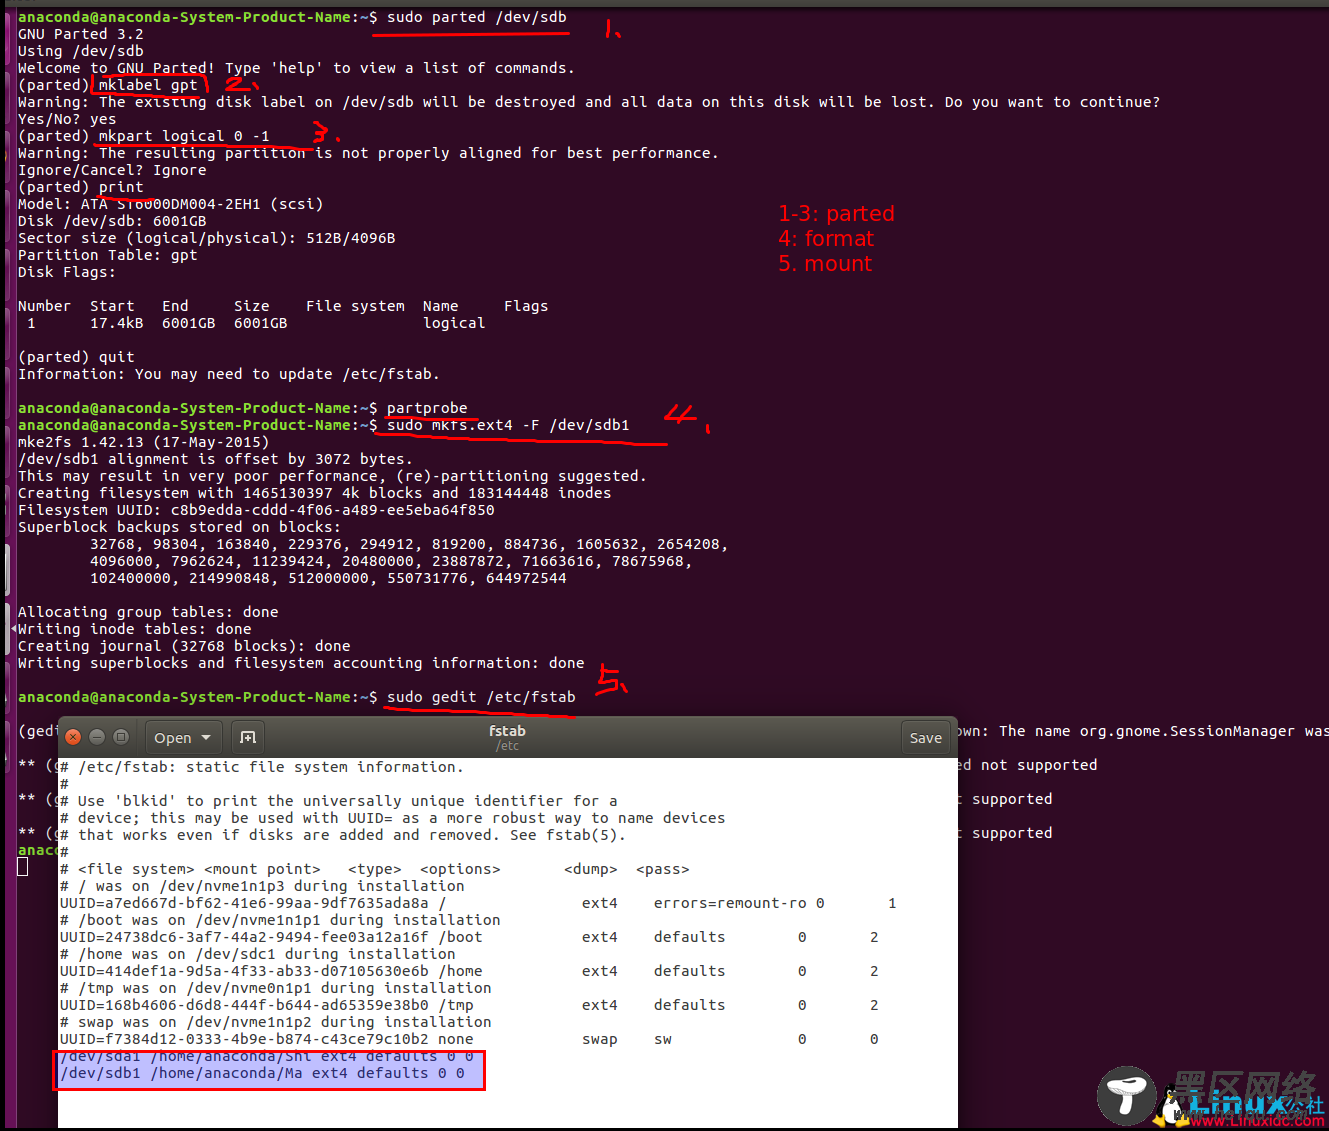Click 'Disk /dev/sdb: 6001GB' line in terminal

click(112, 221)
